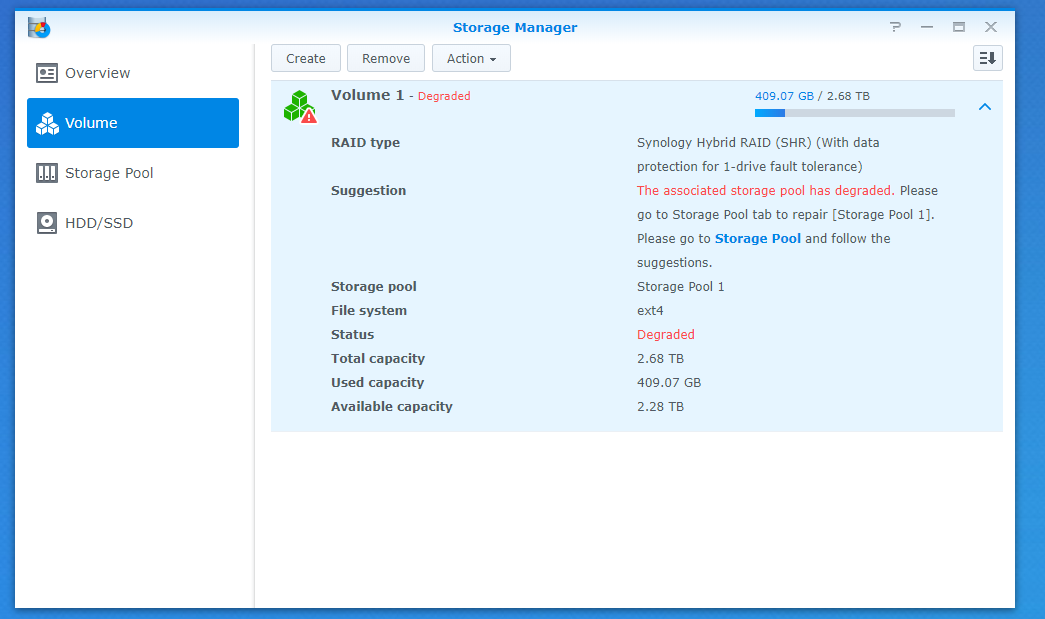Switch to the Overview tab

133,73
